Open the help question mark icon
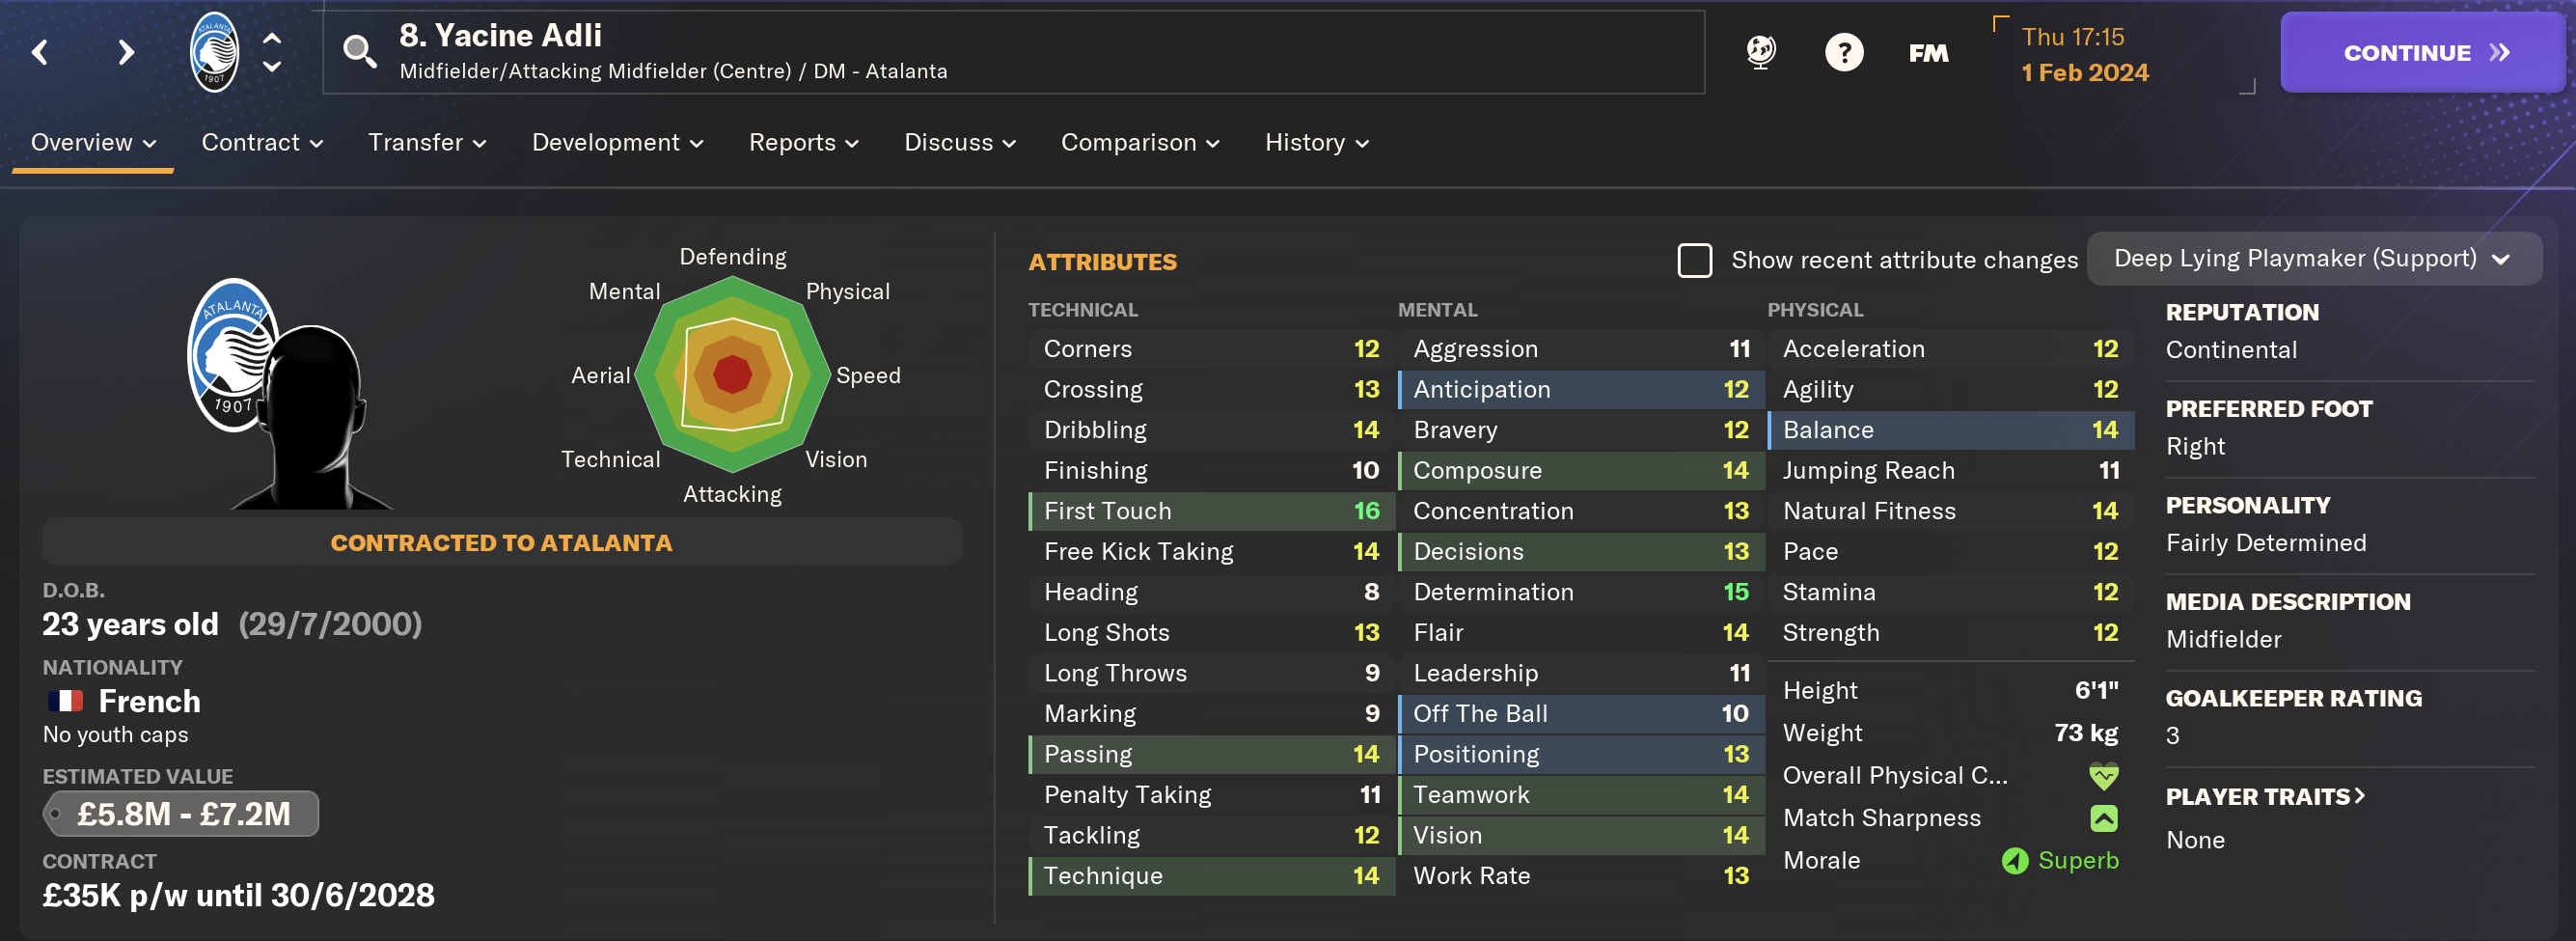The image size is (2576, 941). [x=1843, y=52]
